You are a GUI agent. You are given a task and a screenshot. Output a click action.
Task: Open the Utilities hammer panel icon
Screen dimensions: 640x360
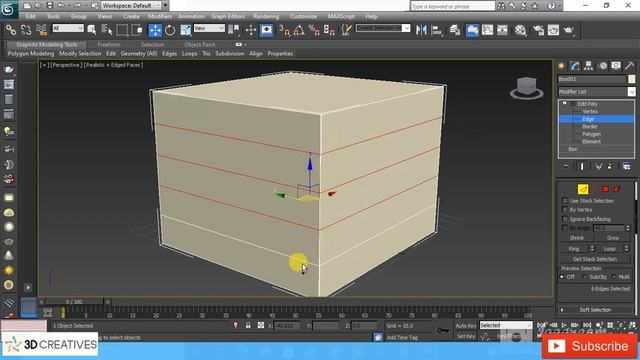[629, 66]
